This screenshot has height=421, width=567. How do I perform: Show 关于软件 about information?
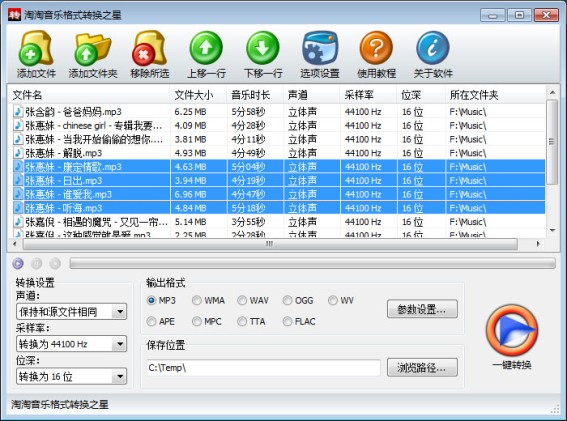[x=433, y=54]
